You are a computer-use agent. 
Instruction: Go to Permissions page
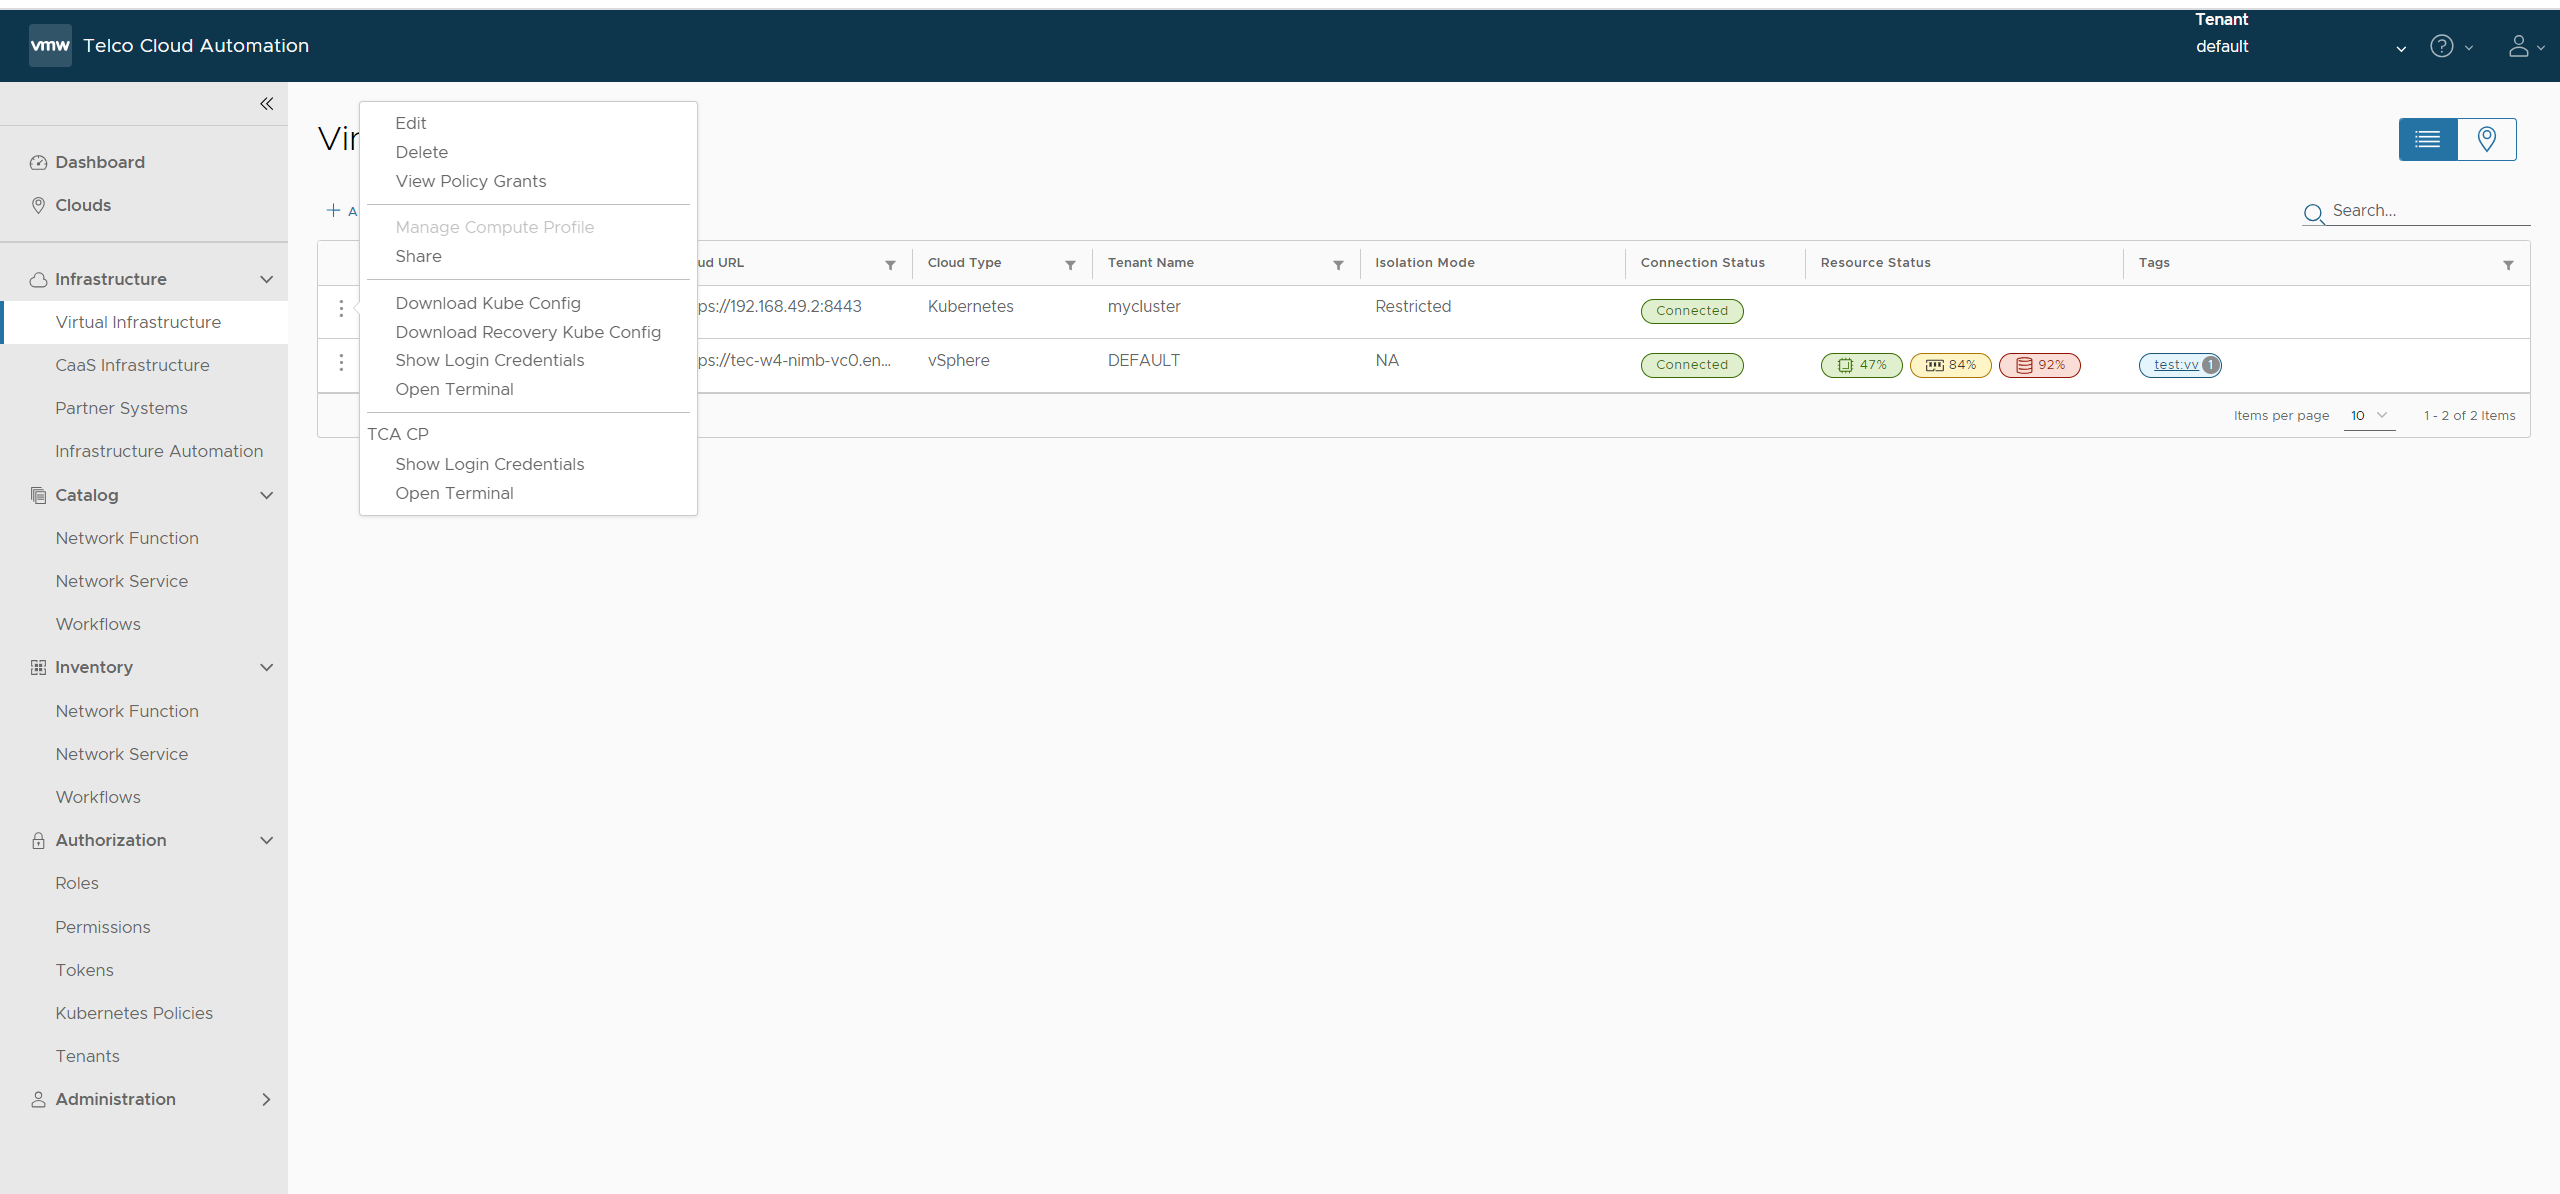pyautogui.click(x=103, y=927)
